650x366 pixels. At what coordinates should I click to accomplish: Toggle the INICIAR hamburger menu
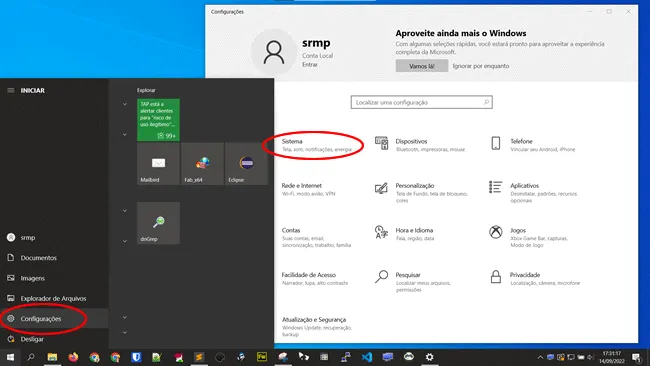[x=11, y=90]
